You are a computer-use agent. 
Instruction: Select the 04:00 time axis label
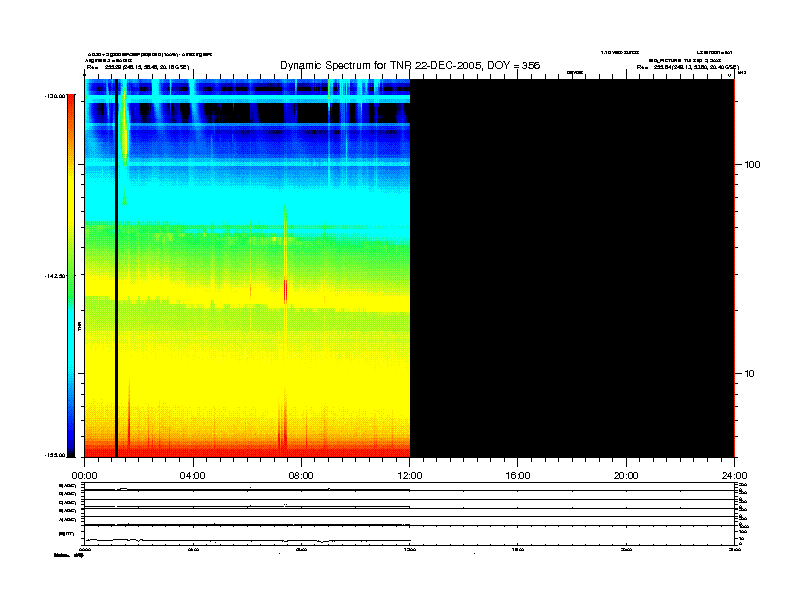coord(192,475)
